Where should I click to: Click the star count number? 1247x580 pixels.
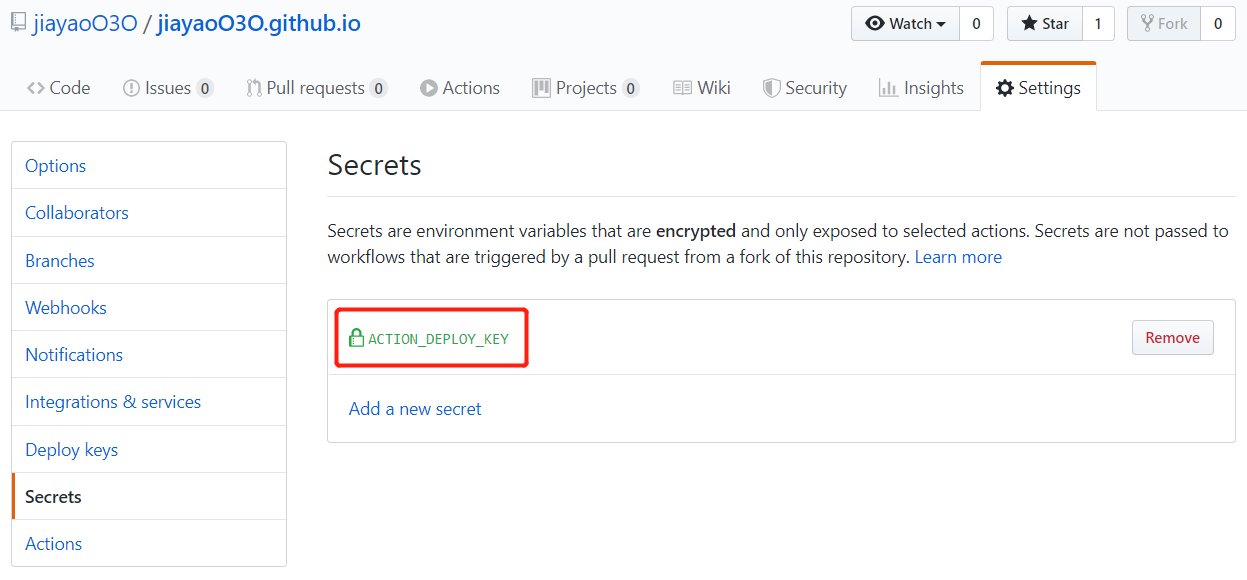click(1097, 24)
